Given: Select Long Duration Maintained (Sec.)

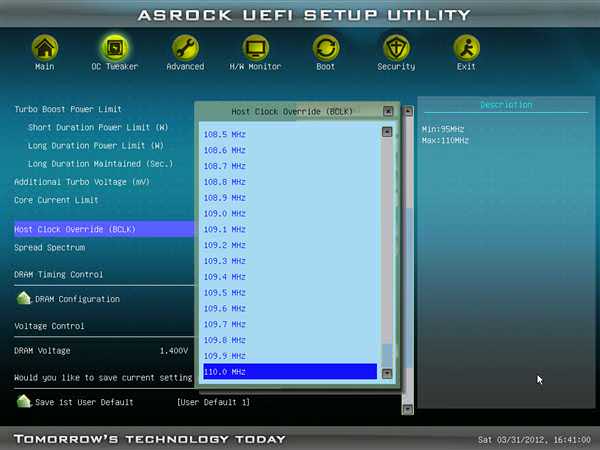Looking at the screenshot, I should click(x=100, y=164).
